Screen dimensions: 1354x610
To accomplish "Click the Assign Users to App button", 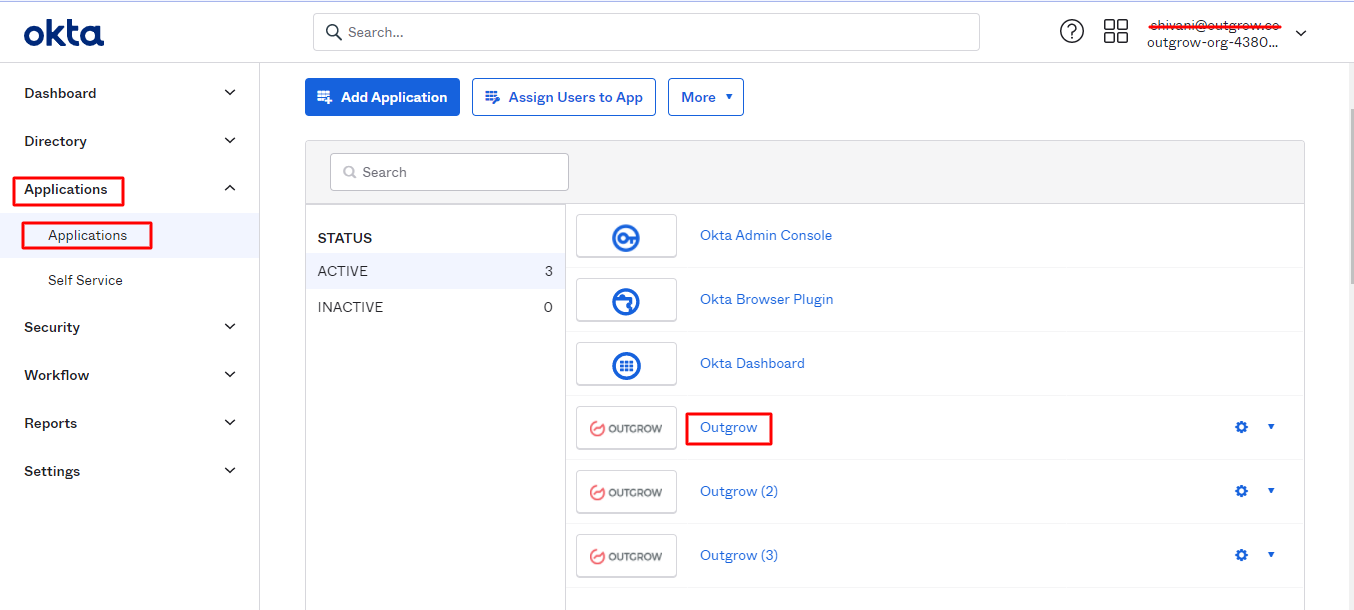I will point(564,97).
